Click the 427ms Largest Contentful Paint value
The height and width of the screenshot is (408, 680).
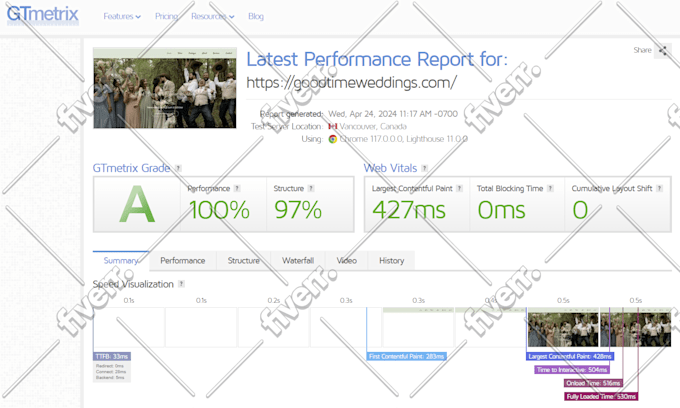point(409,210)
